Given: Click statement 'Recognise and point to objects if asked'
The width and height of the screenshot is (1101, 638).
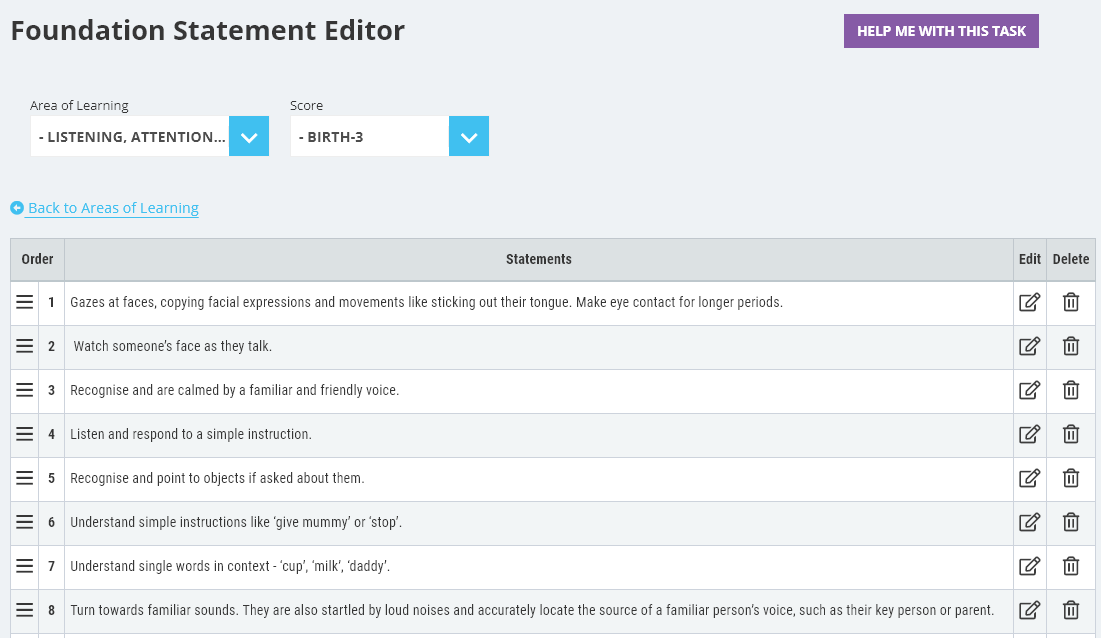Looking at the screenshot, I should pos(217,478).
